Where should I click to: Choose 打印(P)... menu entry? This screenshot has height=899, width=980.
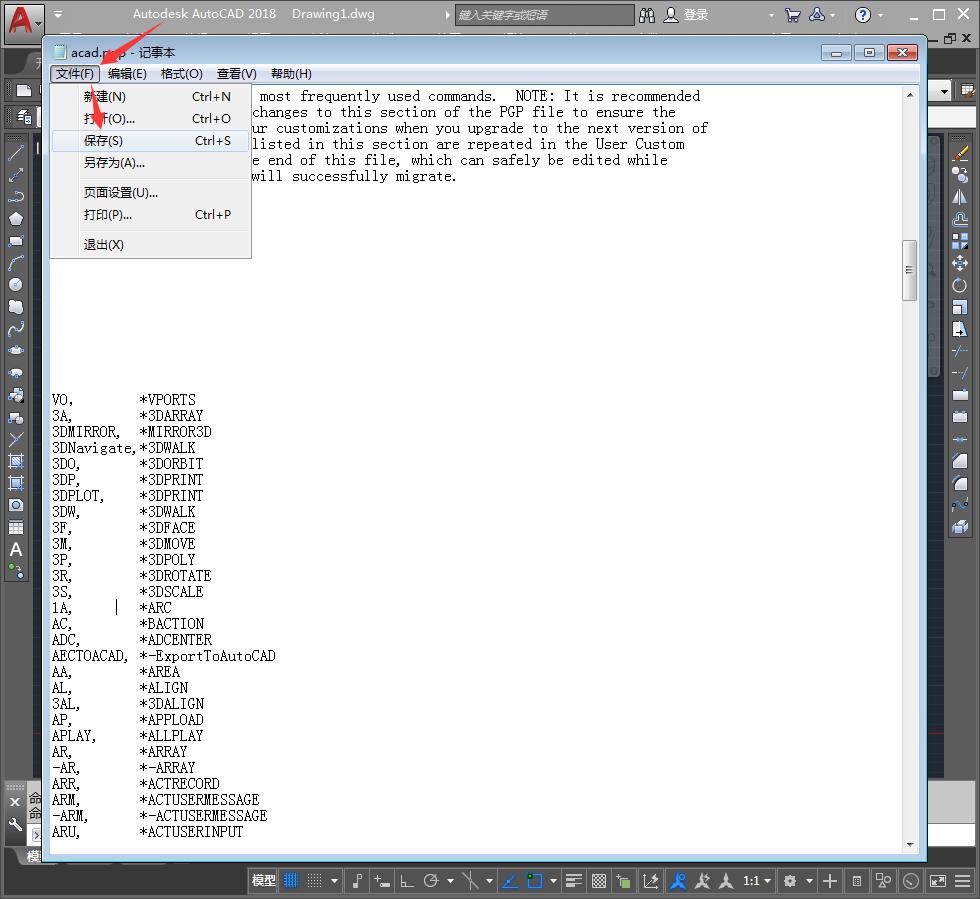point(151,214)
